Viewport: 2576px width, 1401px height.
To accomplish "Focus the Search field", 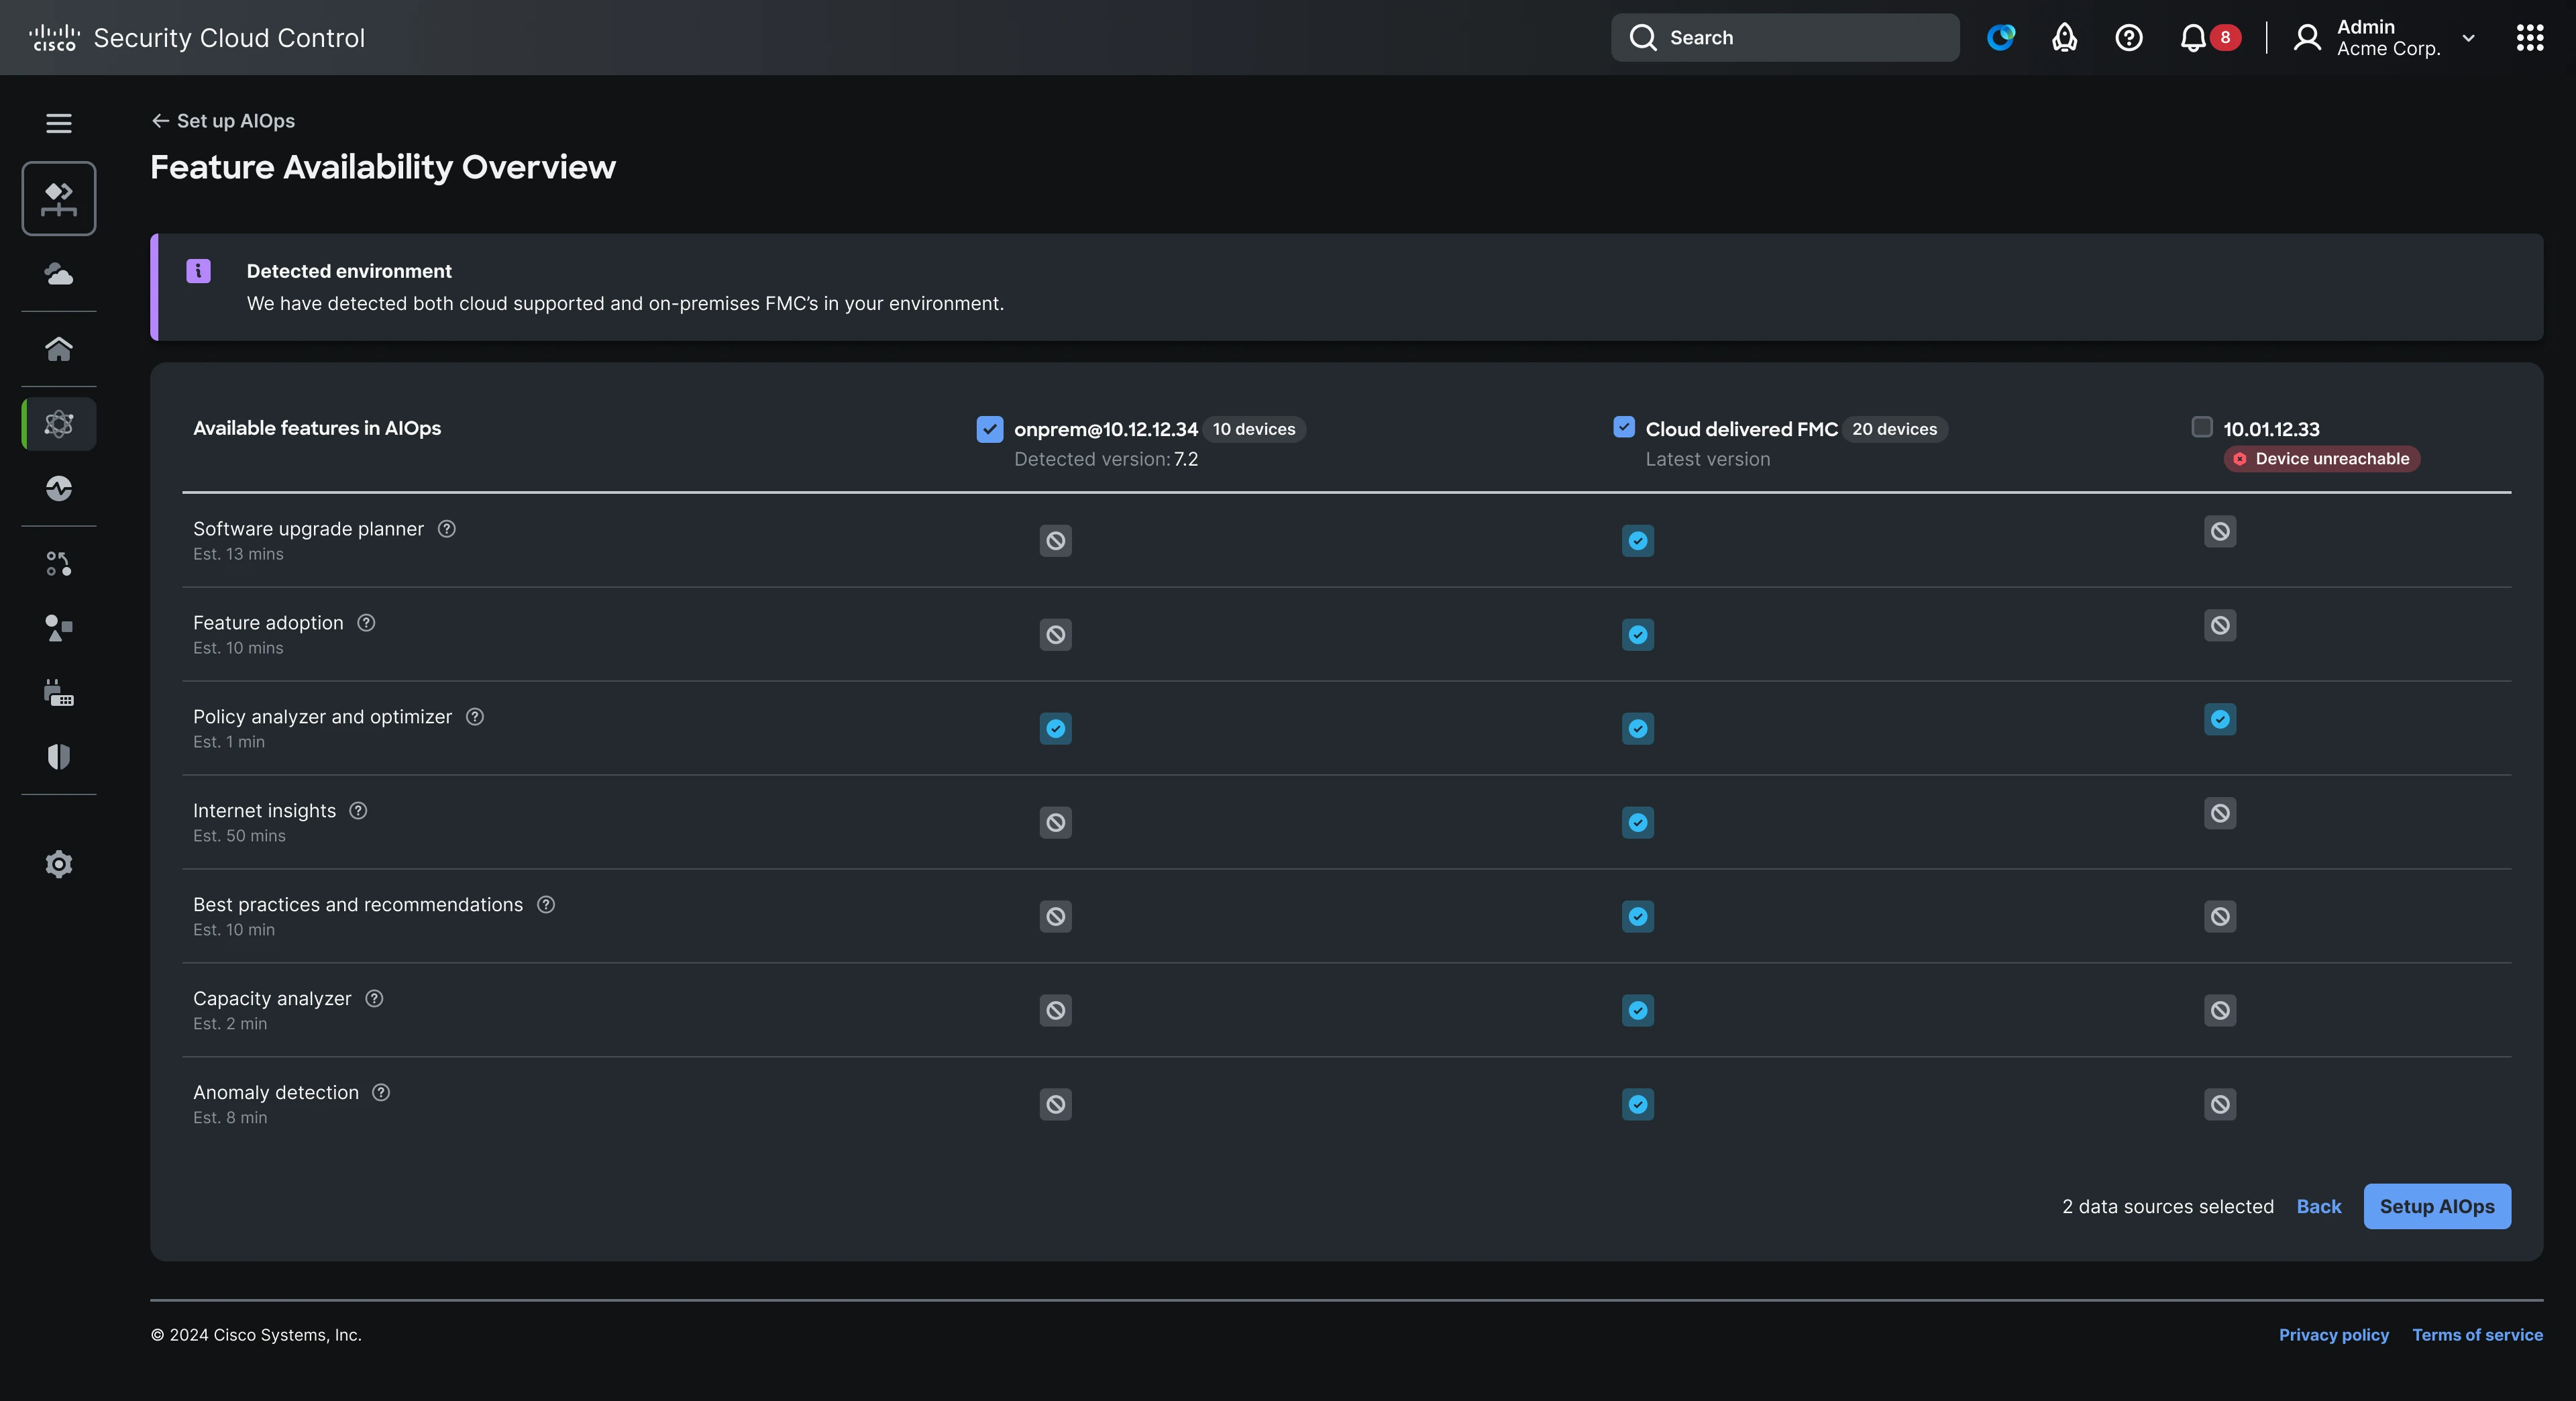I will 1784,38.
